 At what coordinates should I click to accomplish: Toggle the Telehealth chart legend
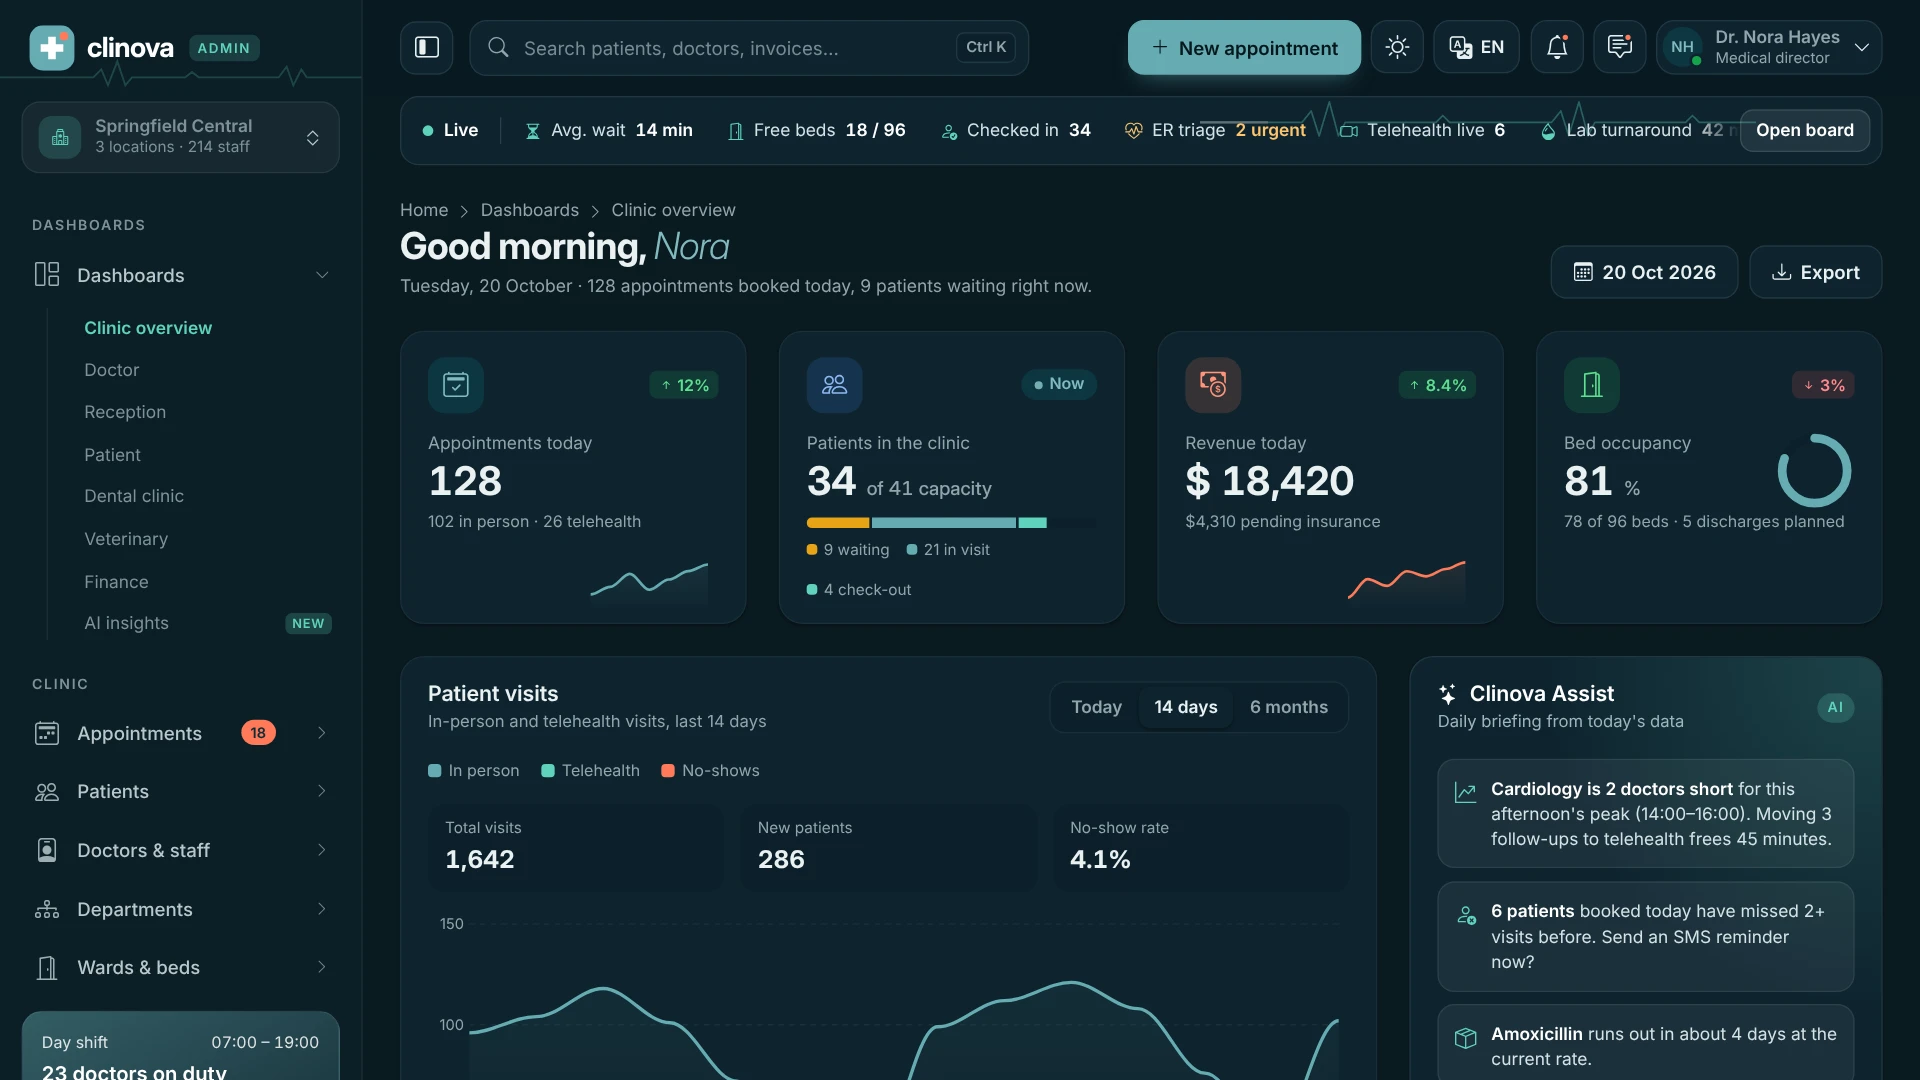click(x=590, y=771)
